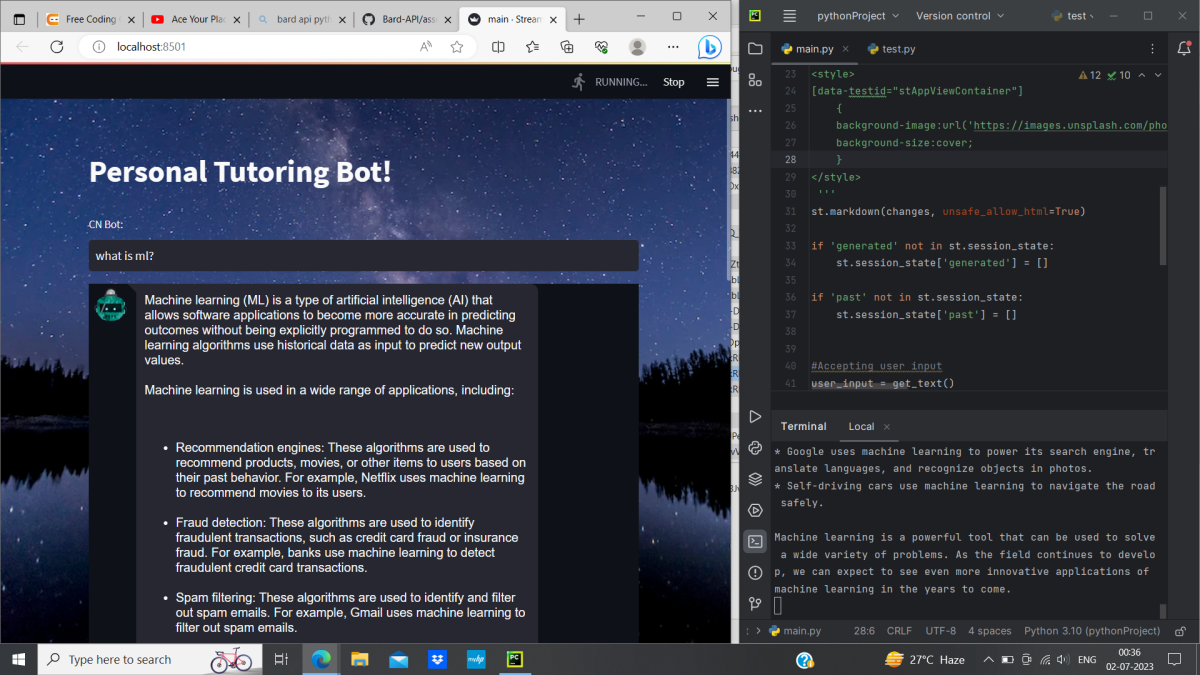Toggle the Terminal tool window button
This screenshot has height=675, width=1200.
point(755,541)
